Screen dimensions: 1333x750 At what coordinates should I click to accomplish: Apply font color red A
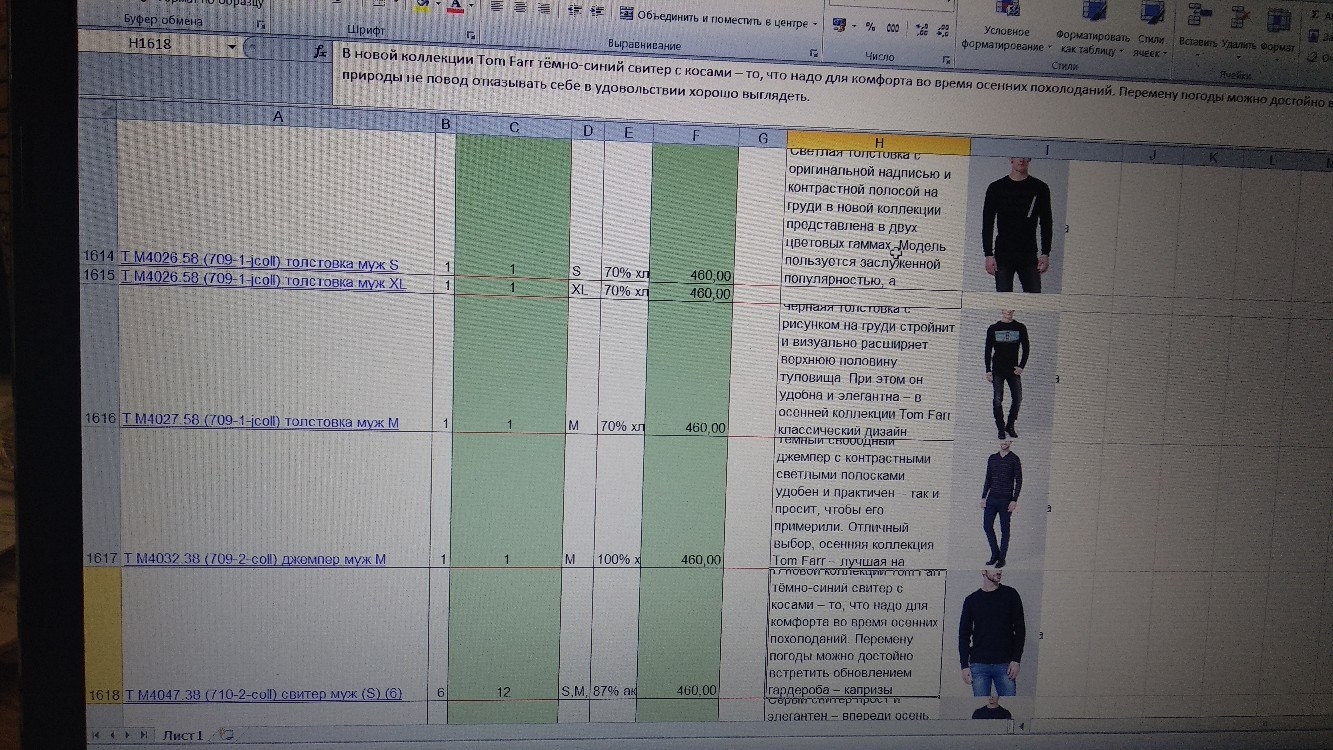point(456,5)
